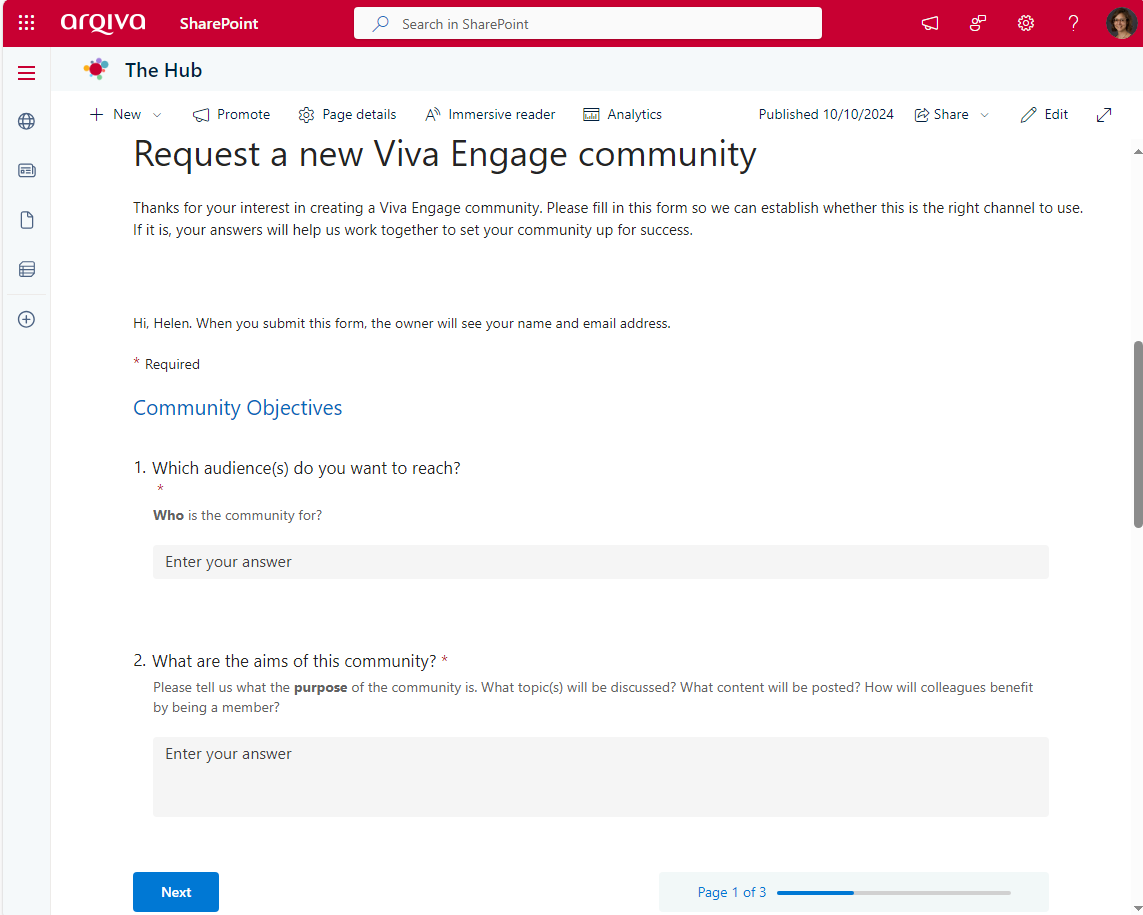Viewport: 1143px width, 915px height.
Task: Open the megaphone announcements icon
Action: [x=929, y=23]
